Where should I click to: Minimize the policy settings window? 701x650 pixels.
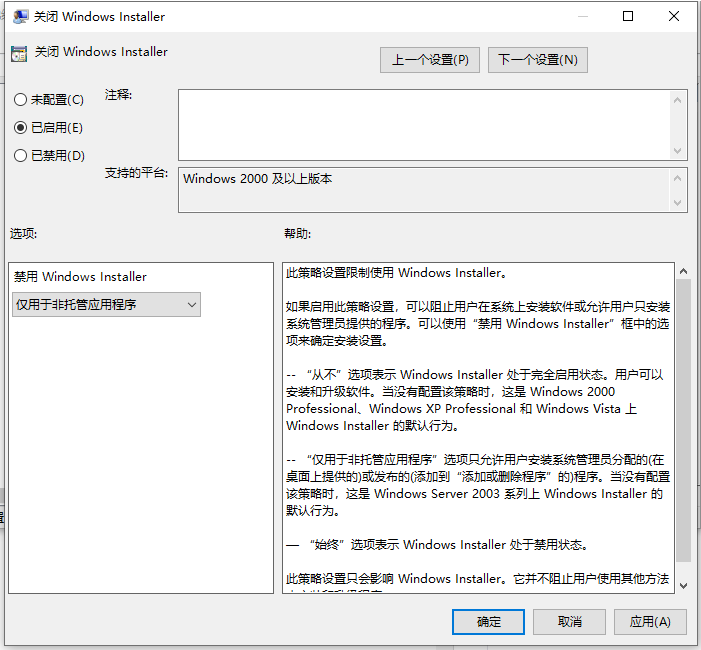click(x=583, y=17)
